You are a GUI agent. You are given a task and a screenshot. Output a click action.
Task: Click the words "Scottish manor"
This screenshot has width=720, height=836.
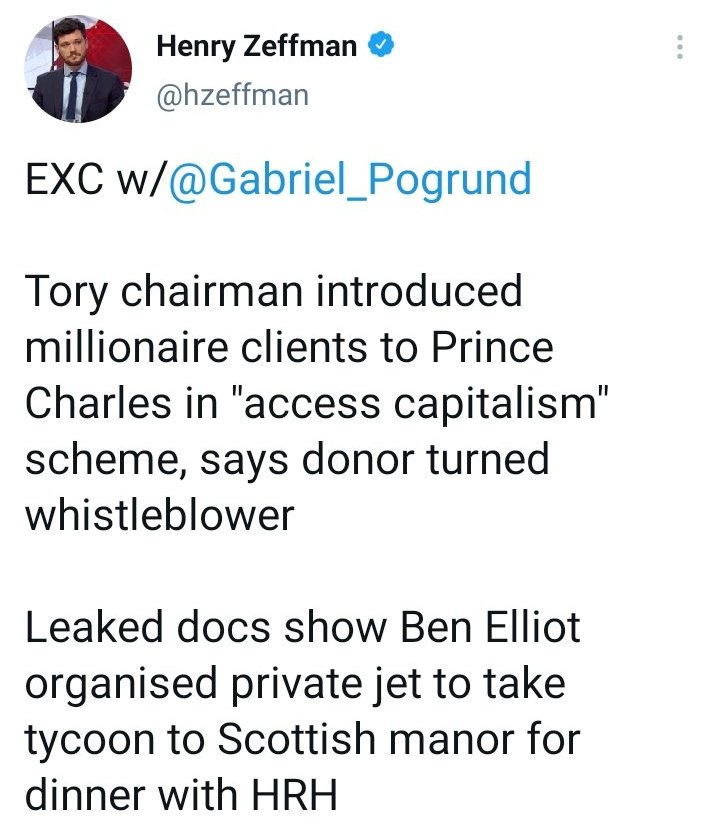pos(365,739)
